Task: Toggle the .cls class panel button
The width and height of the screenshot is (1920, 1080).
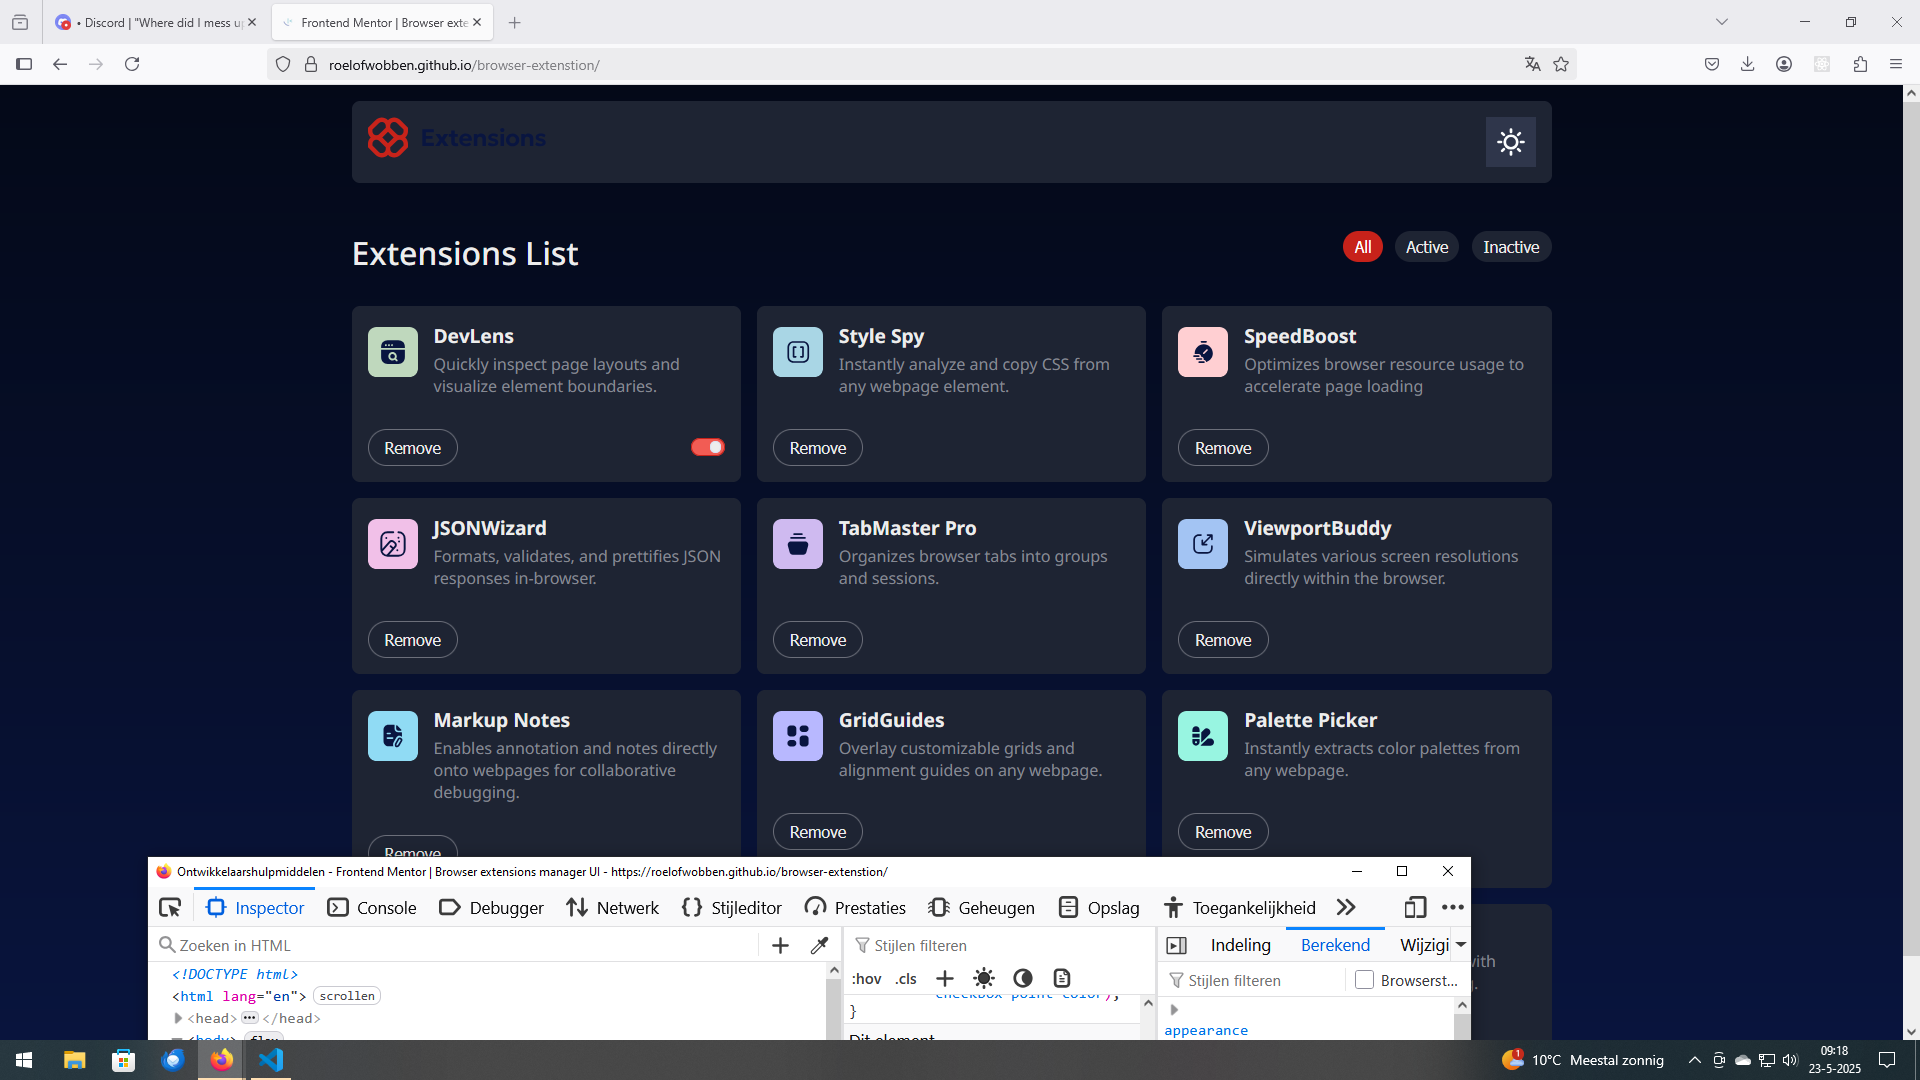Action: [906, 979]
